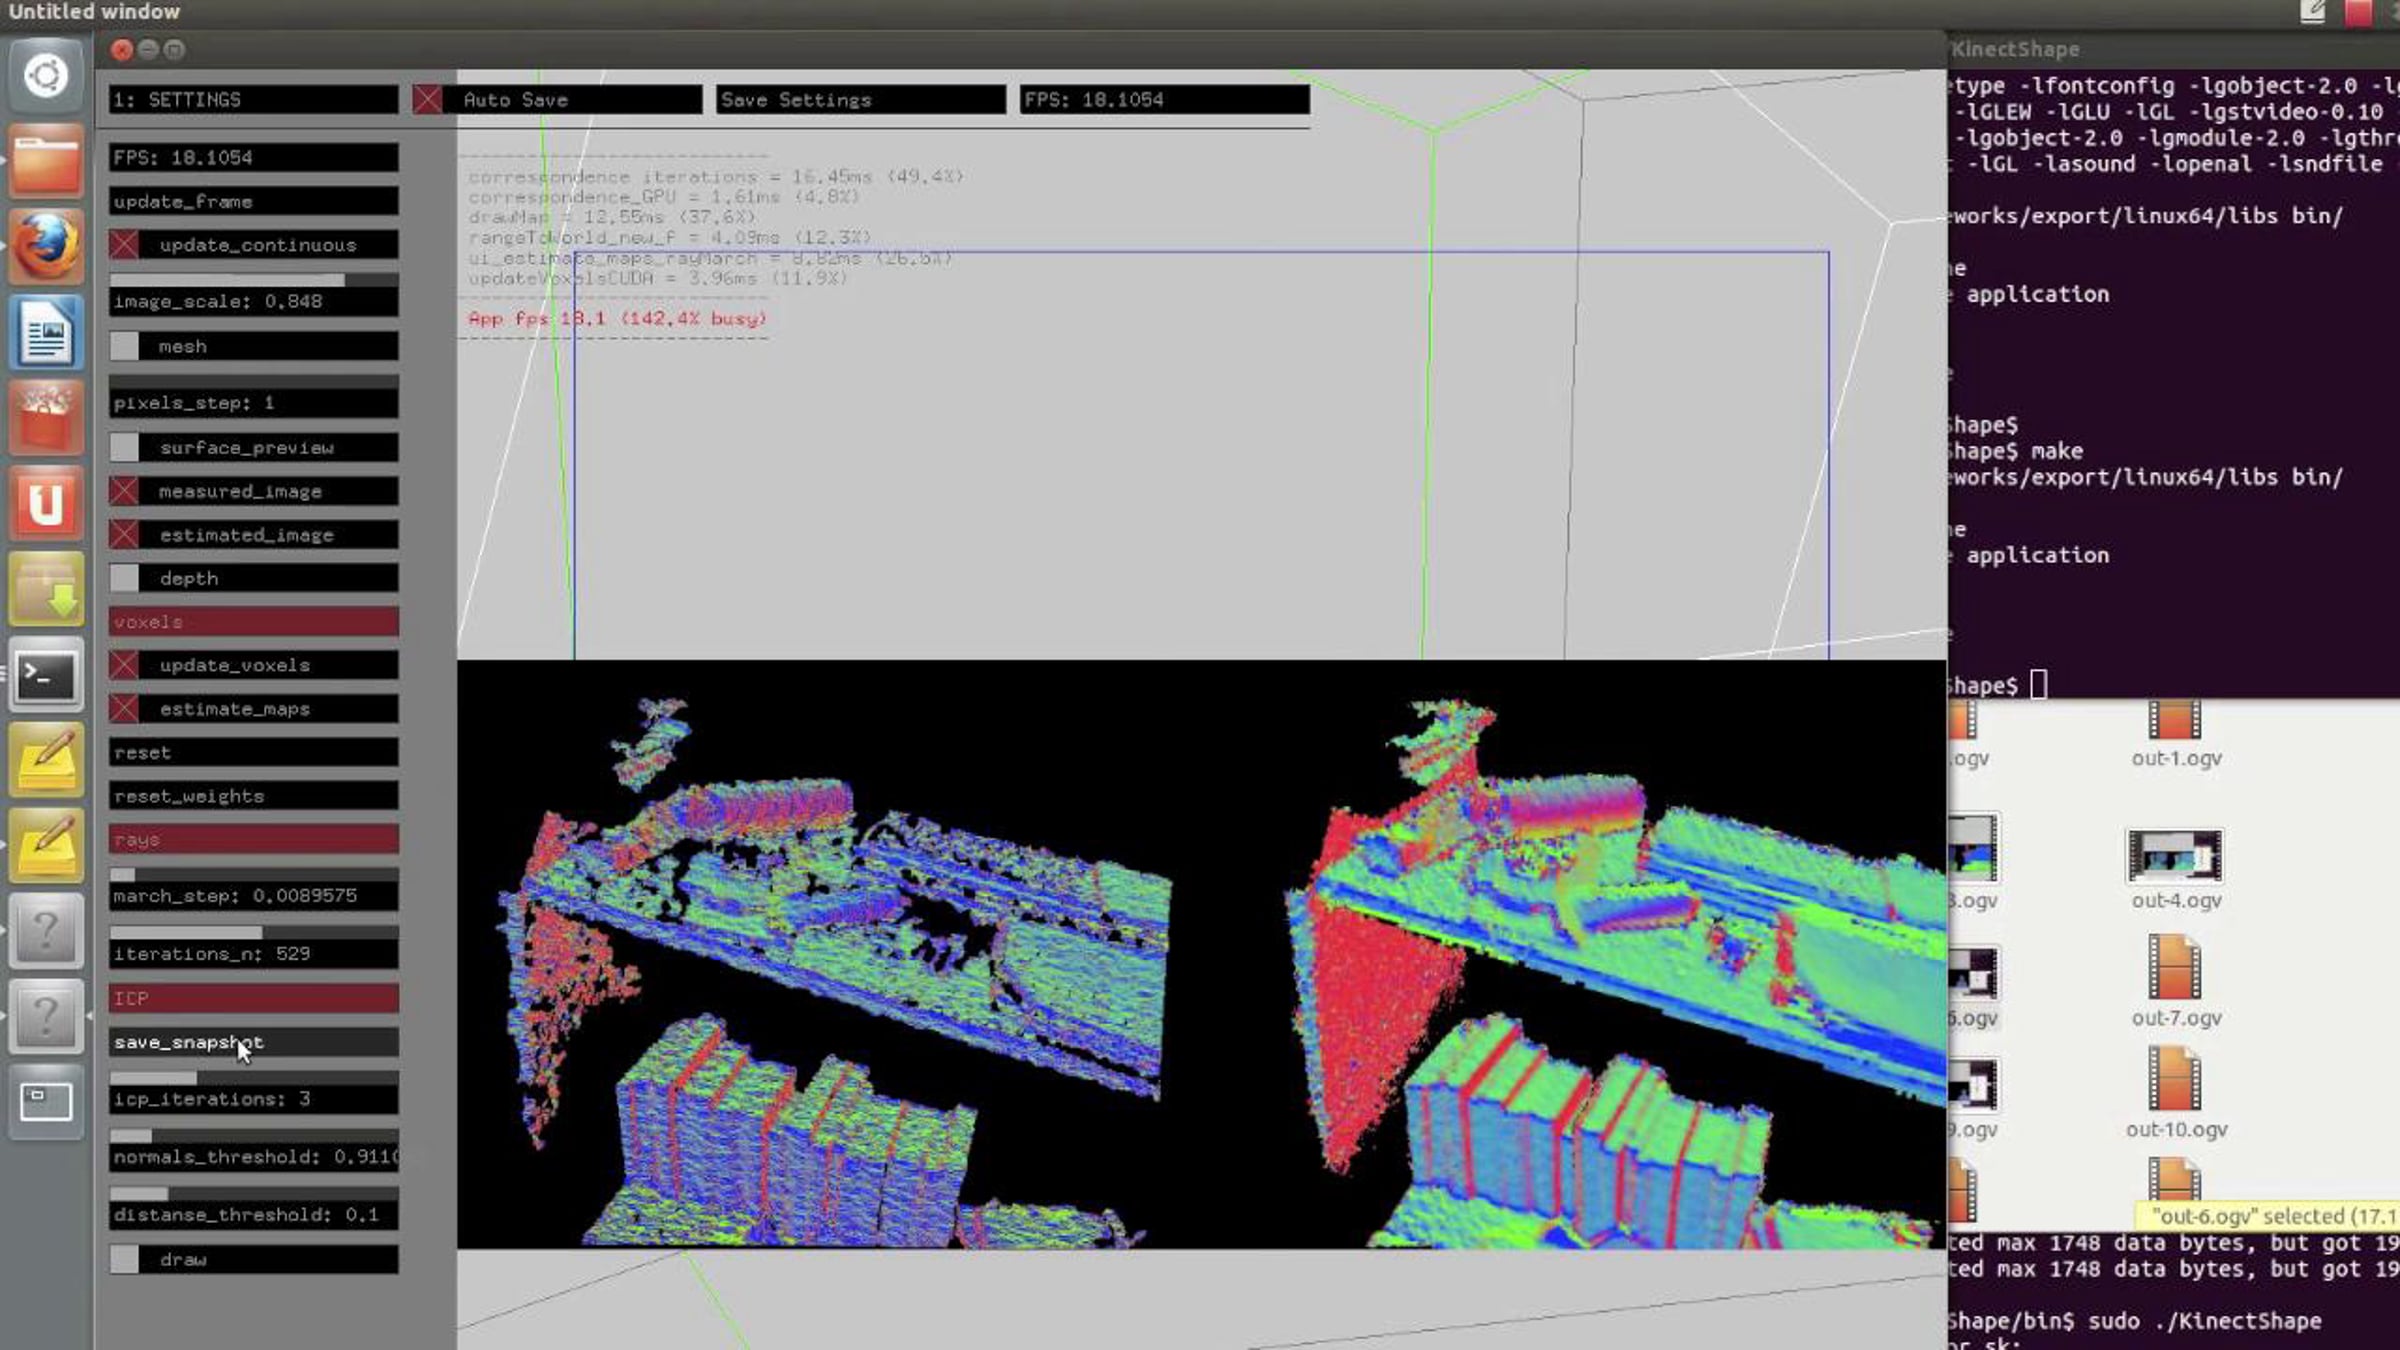2400x1350 pixels.
Task: Disable estimate_maps toggle
Action: (124, 709)
